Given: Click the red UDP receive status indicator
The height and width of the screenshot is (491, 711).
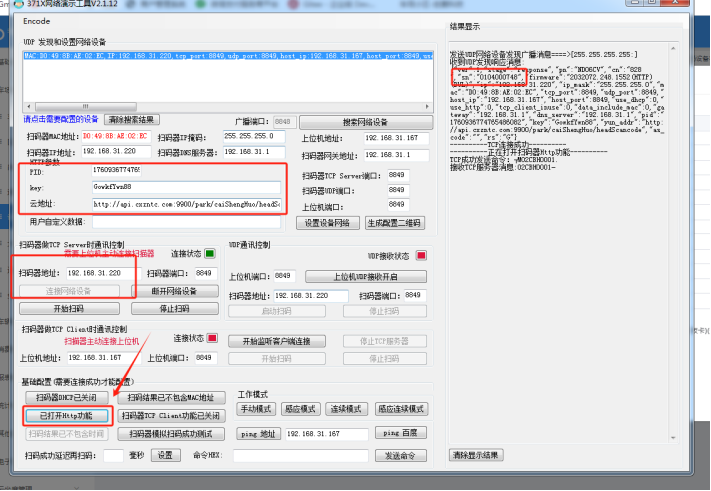Looking at the screenshot, I should pyautogui.click(x=421, y=256).
